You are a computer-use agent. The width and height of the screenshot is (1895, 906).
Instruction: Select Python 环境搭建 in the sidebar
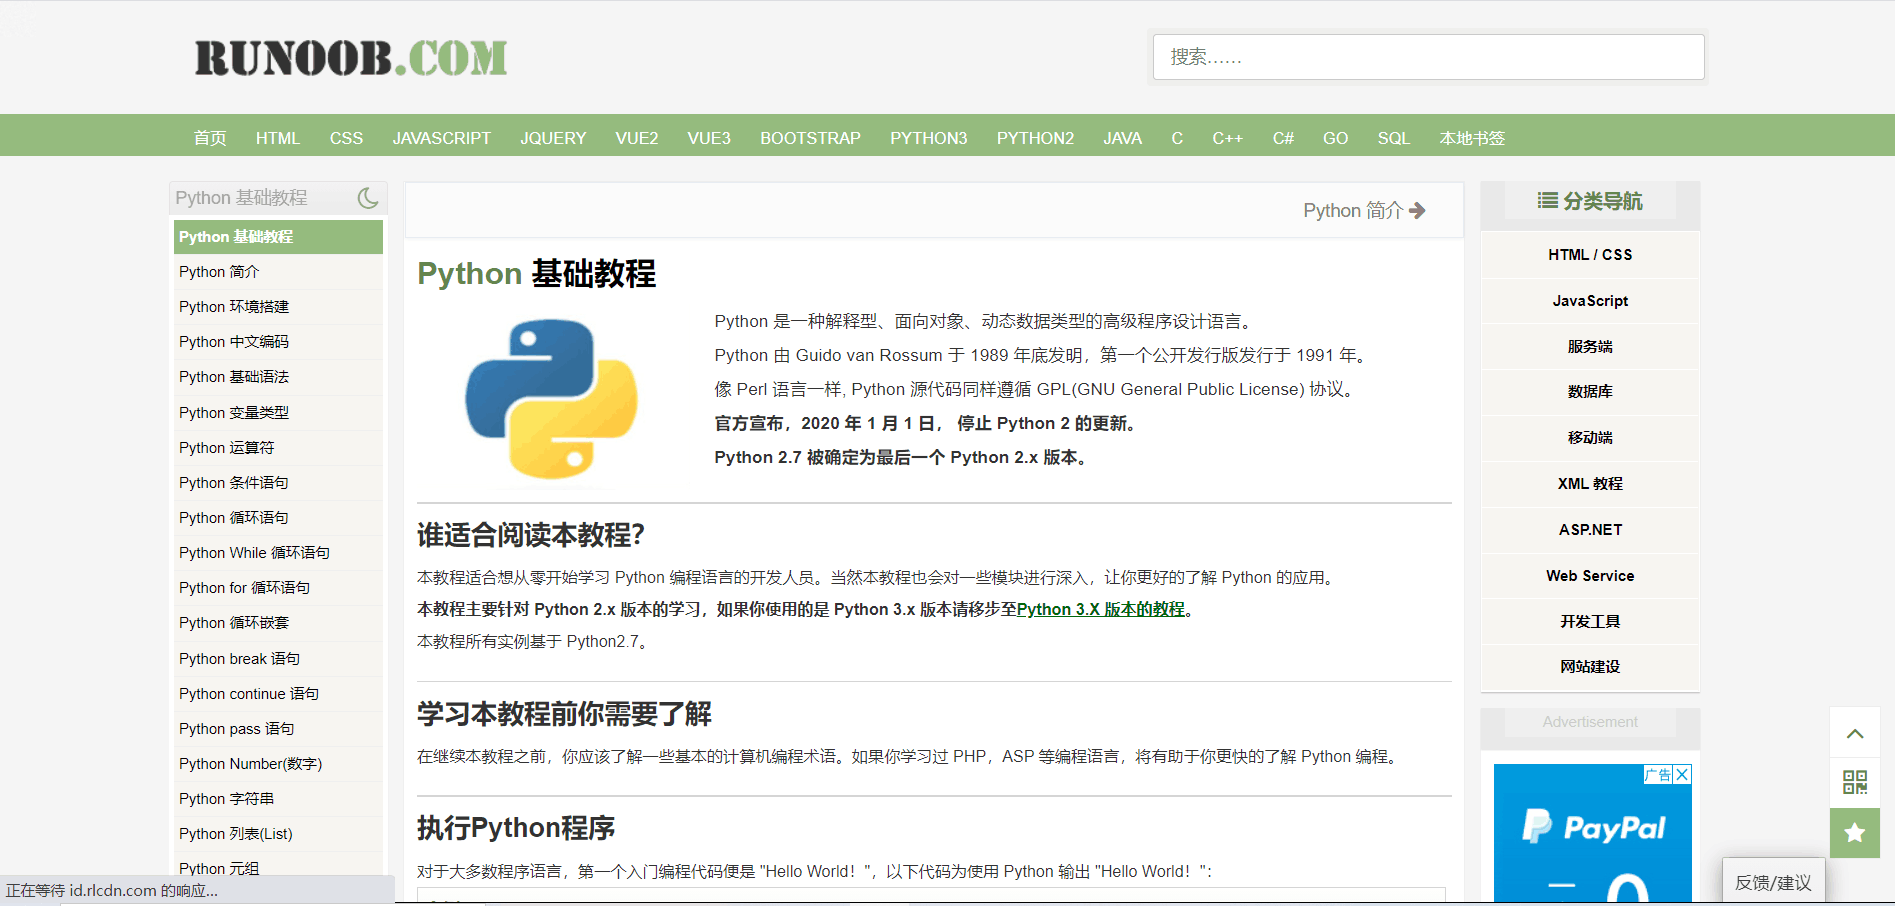(x=233, y=306)
